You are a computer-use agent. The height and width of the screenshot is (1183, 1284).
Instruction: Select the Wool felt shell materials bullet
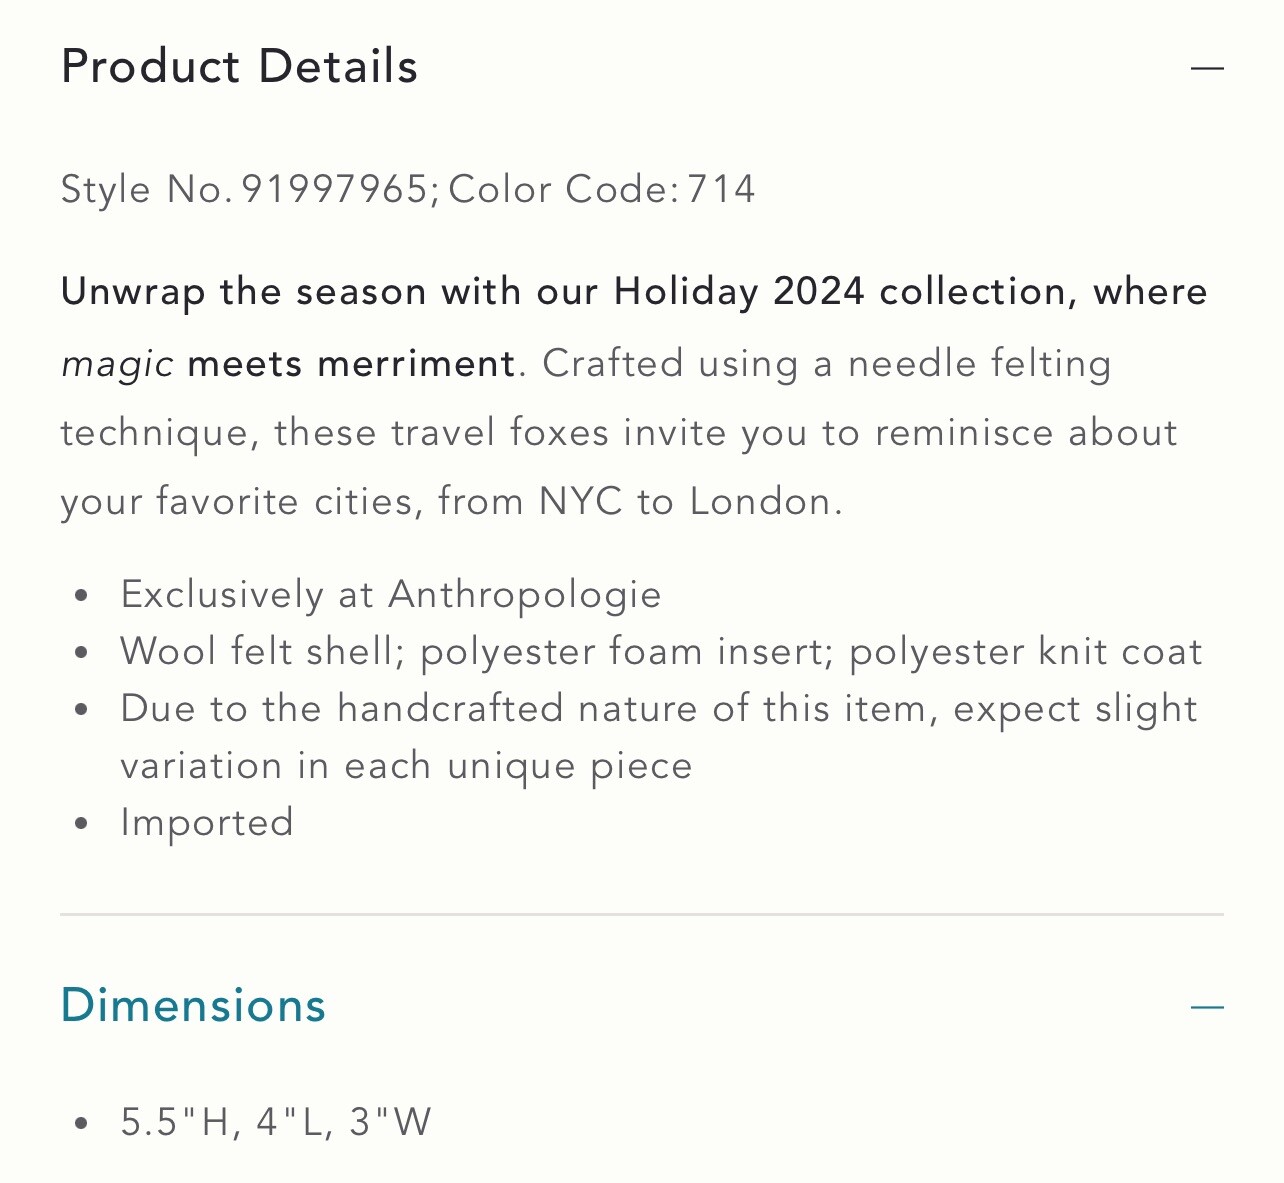[x=661, y=652]
